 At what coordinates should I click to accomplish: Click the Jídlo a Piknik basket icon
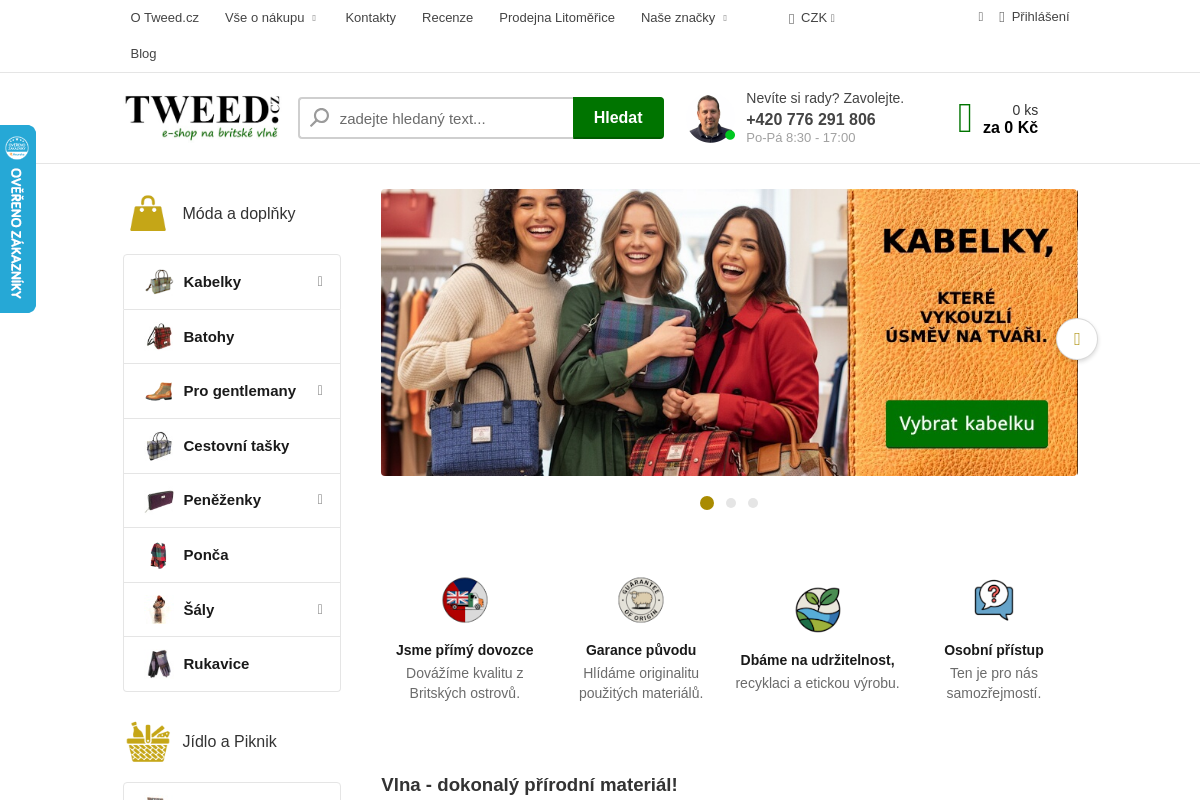[148, 742]
